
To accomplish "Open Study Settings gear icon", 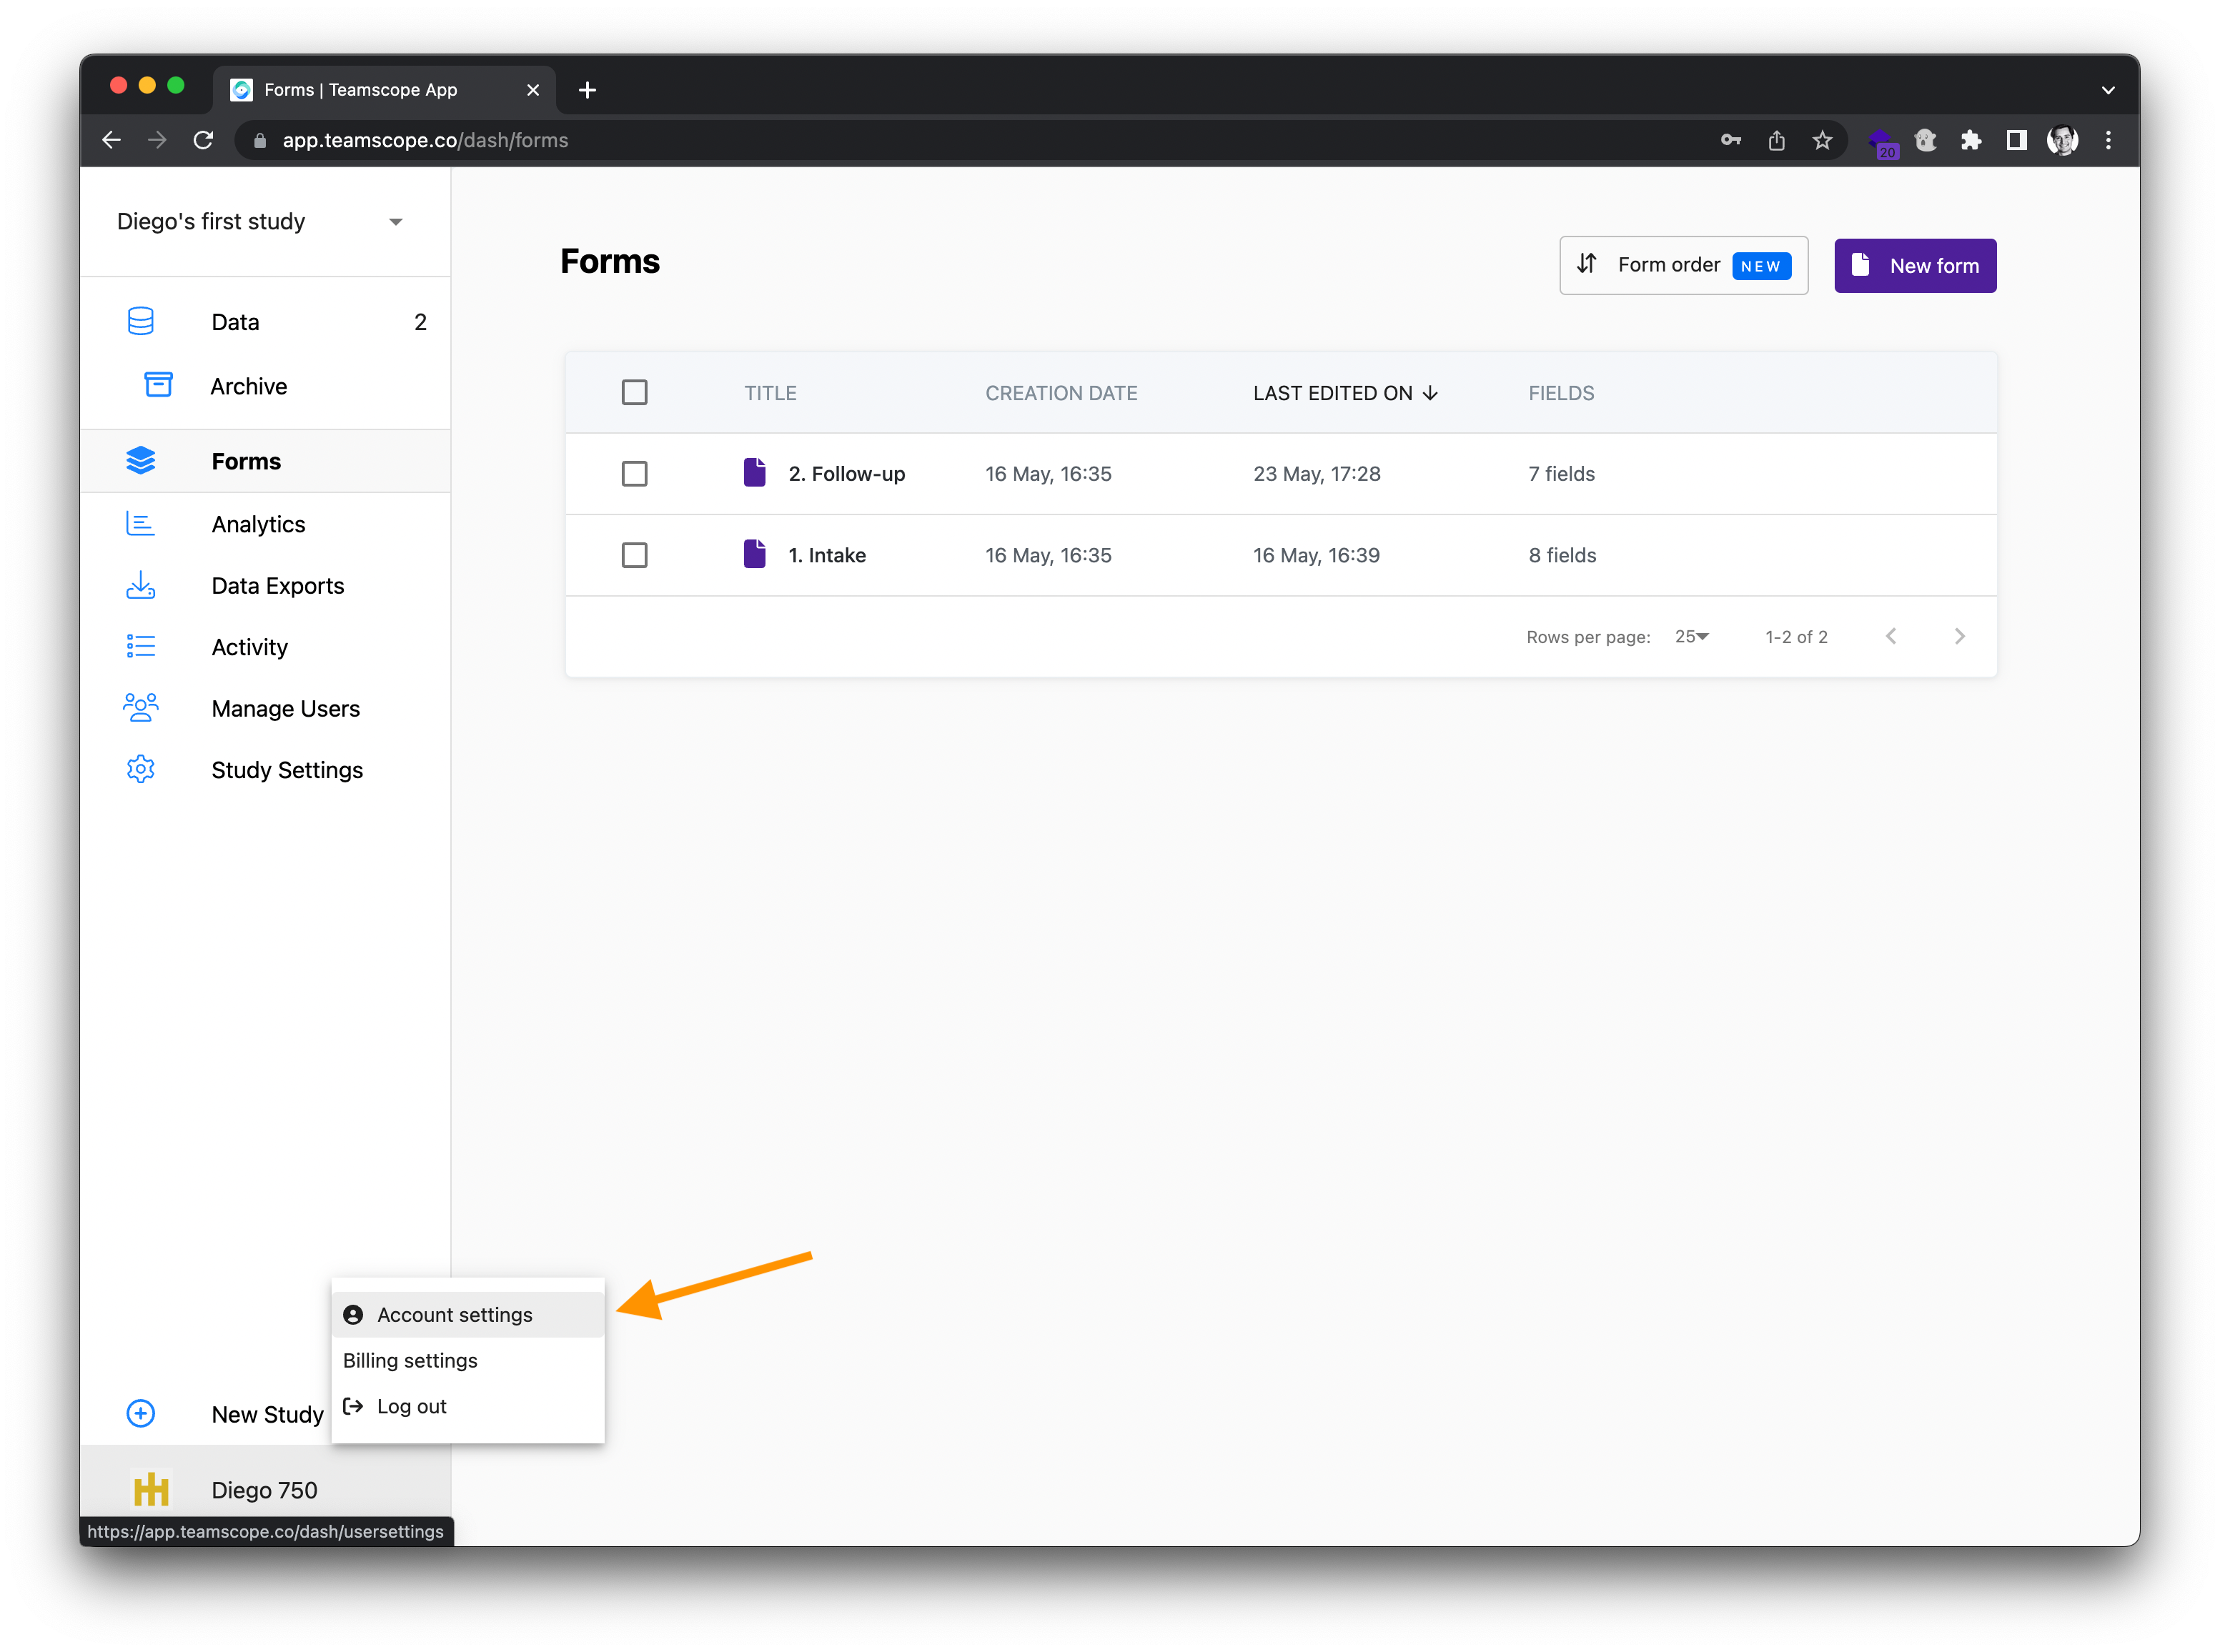I will (141, 769).
